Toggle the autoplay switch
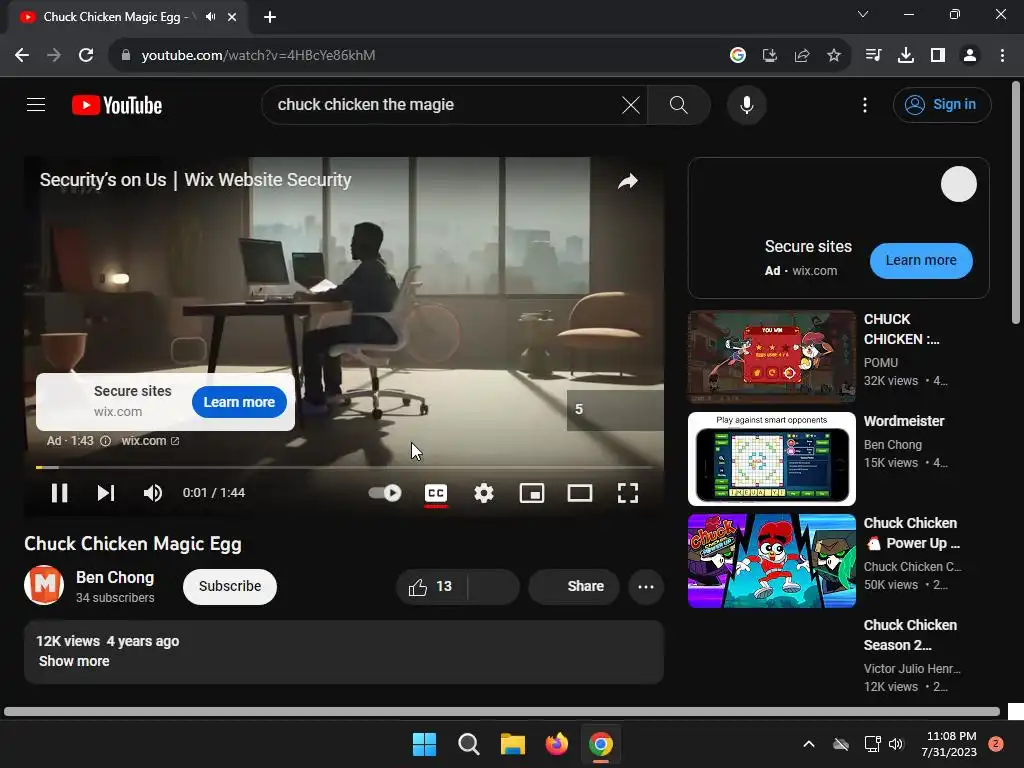 (x=385, y=493)
